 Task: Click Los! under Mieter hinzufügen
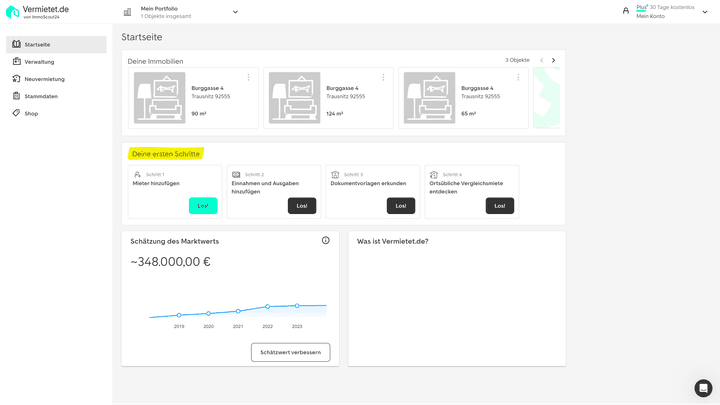[x=203, y=206]
